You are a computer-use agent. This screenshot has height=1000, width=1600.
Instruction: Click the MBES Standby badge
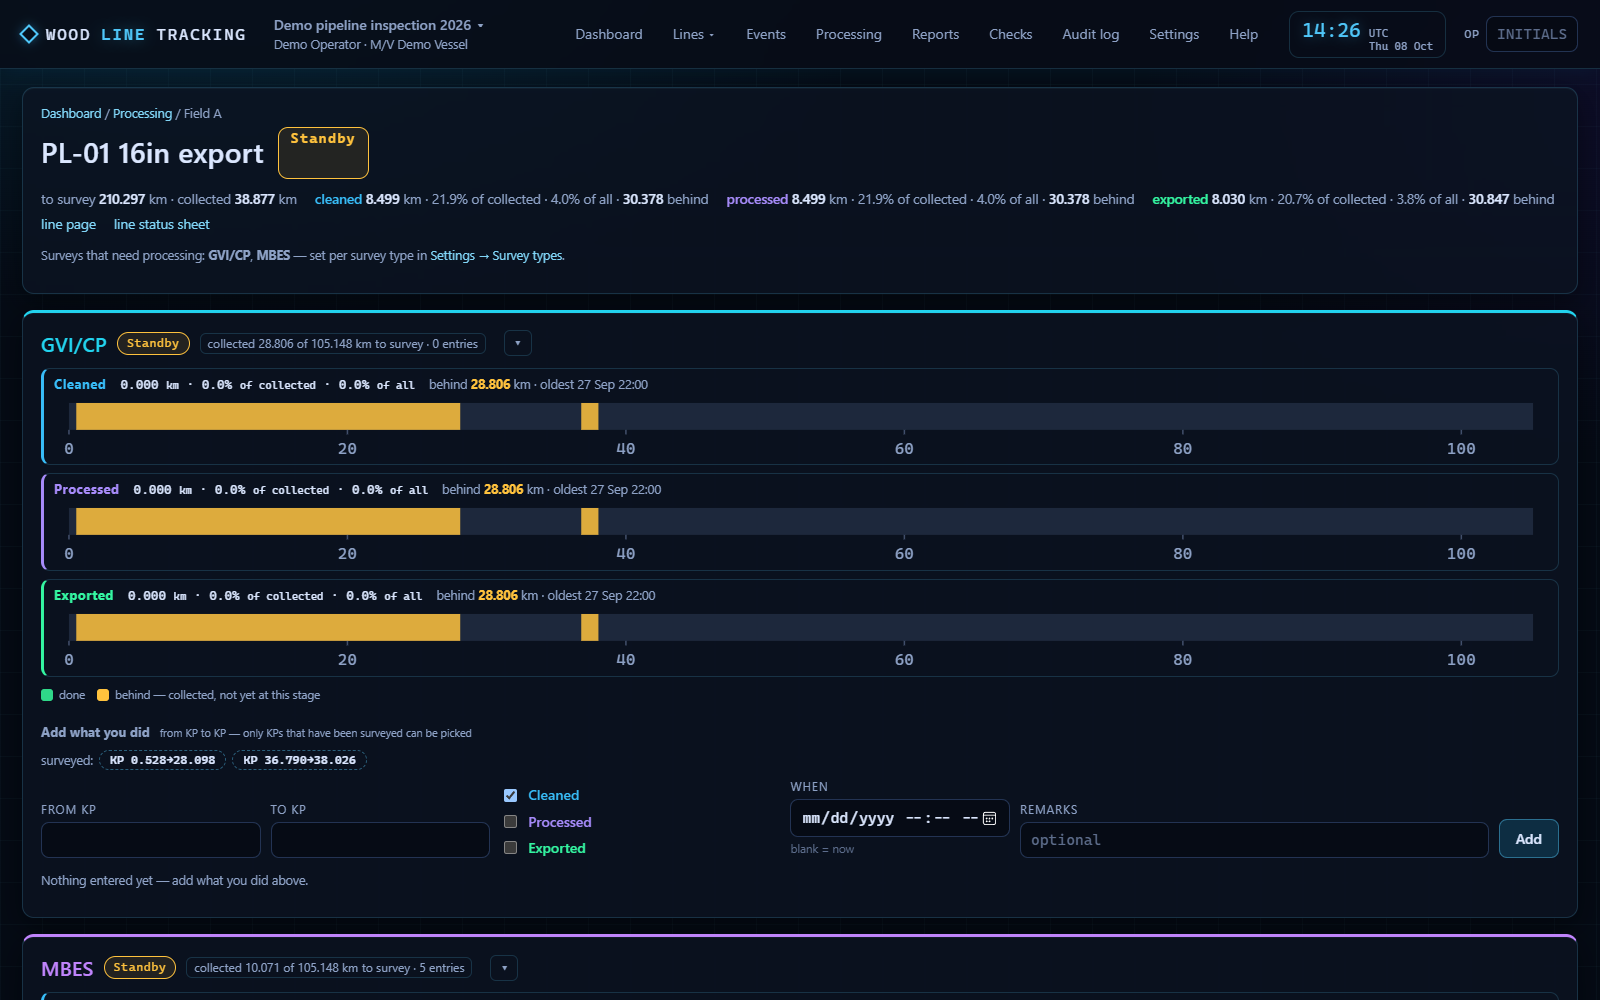click(140, 967)
